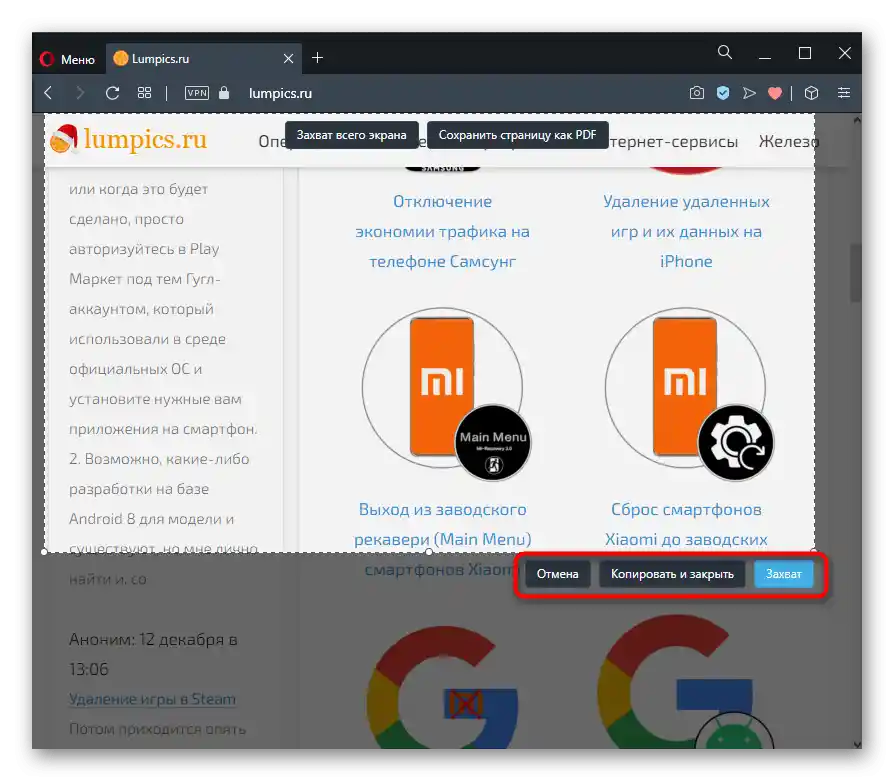Click Копировать и закрыть button

[x=672, y=574]
